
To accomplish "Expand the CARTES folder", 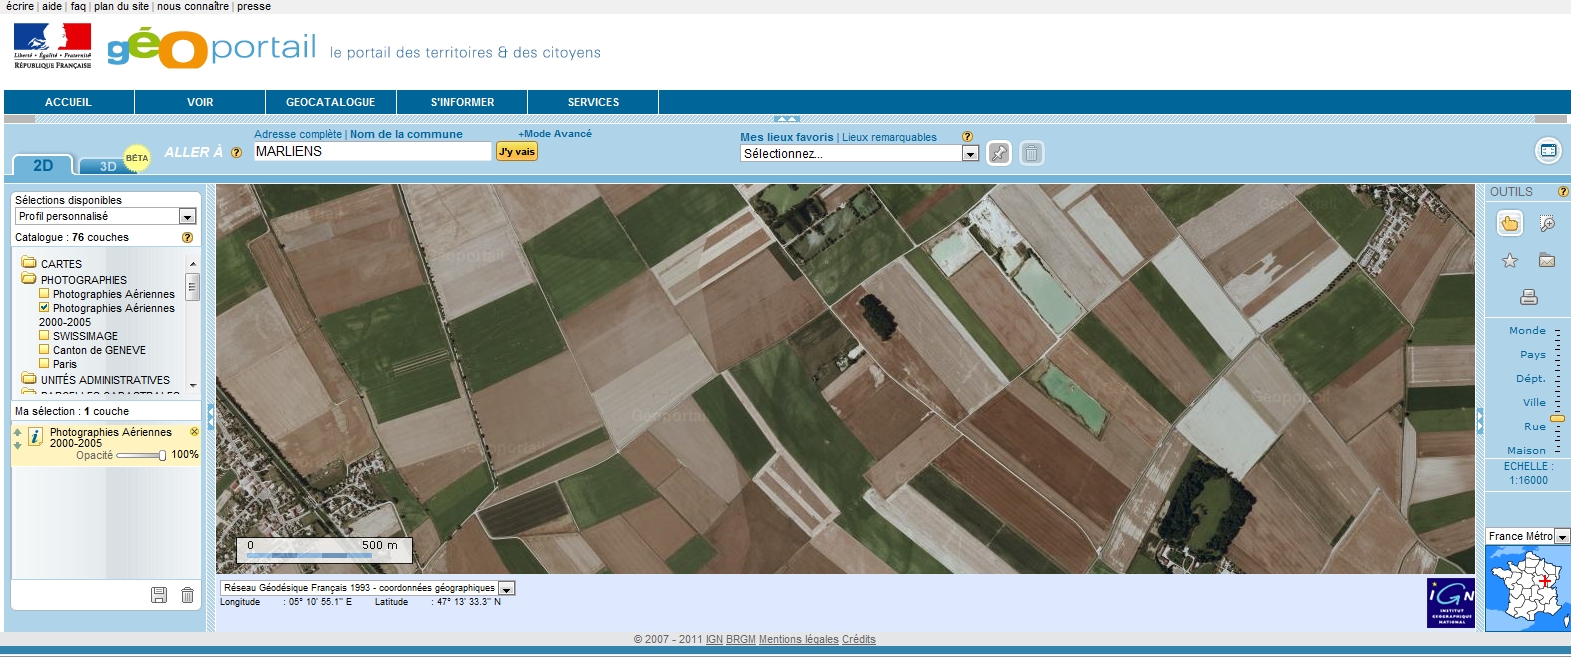I will pos(29,263).
